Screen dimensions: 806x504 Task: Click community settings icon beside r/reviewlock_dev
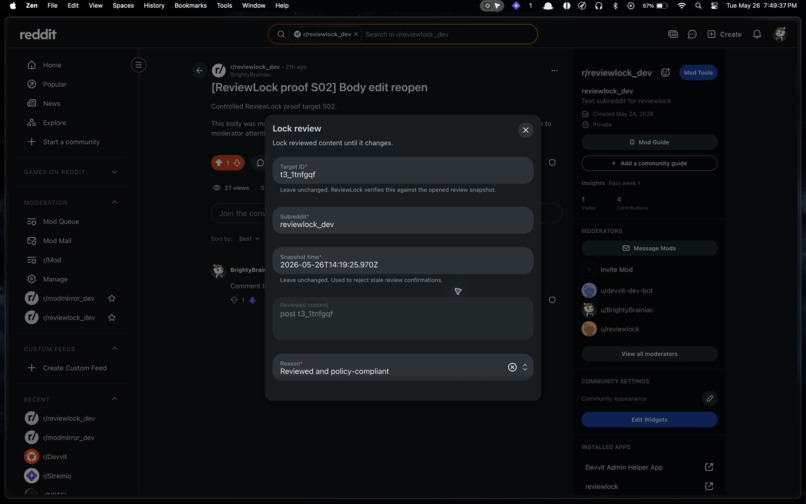click(665, 73)
